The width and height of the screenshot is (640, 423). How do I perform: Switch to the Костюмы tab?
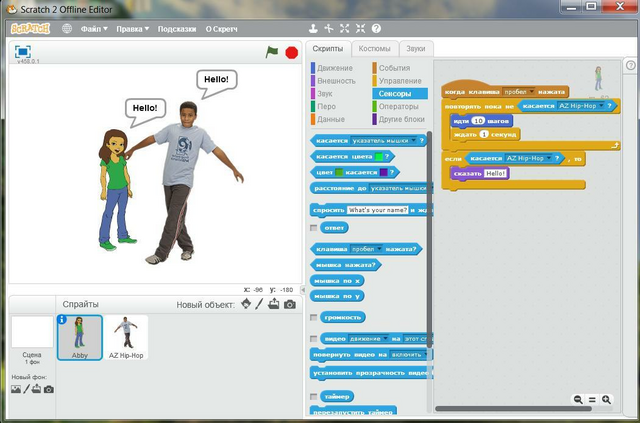[x=374, y=49]
